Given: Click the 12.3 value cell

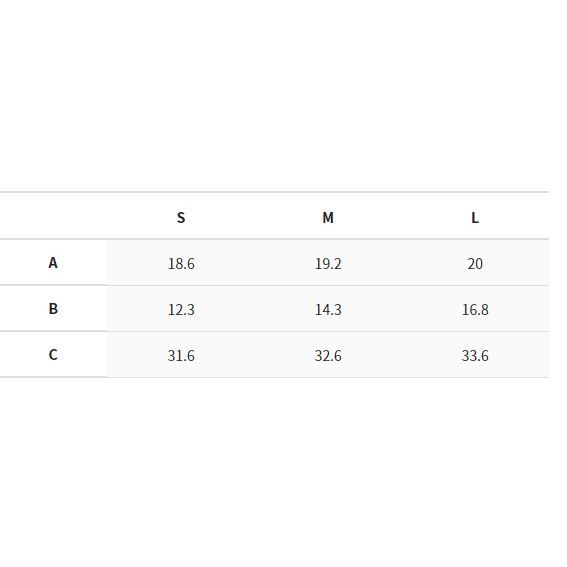Looking at the screenshot, I should [x=181, y=308].
